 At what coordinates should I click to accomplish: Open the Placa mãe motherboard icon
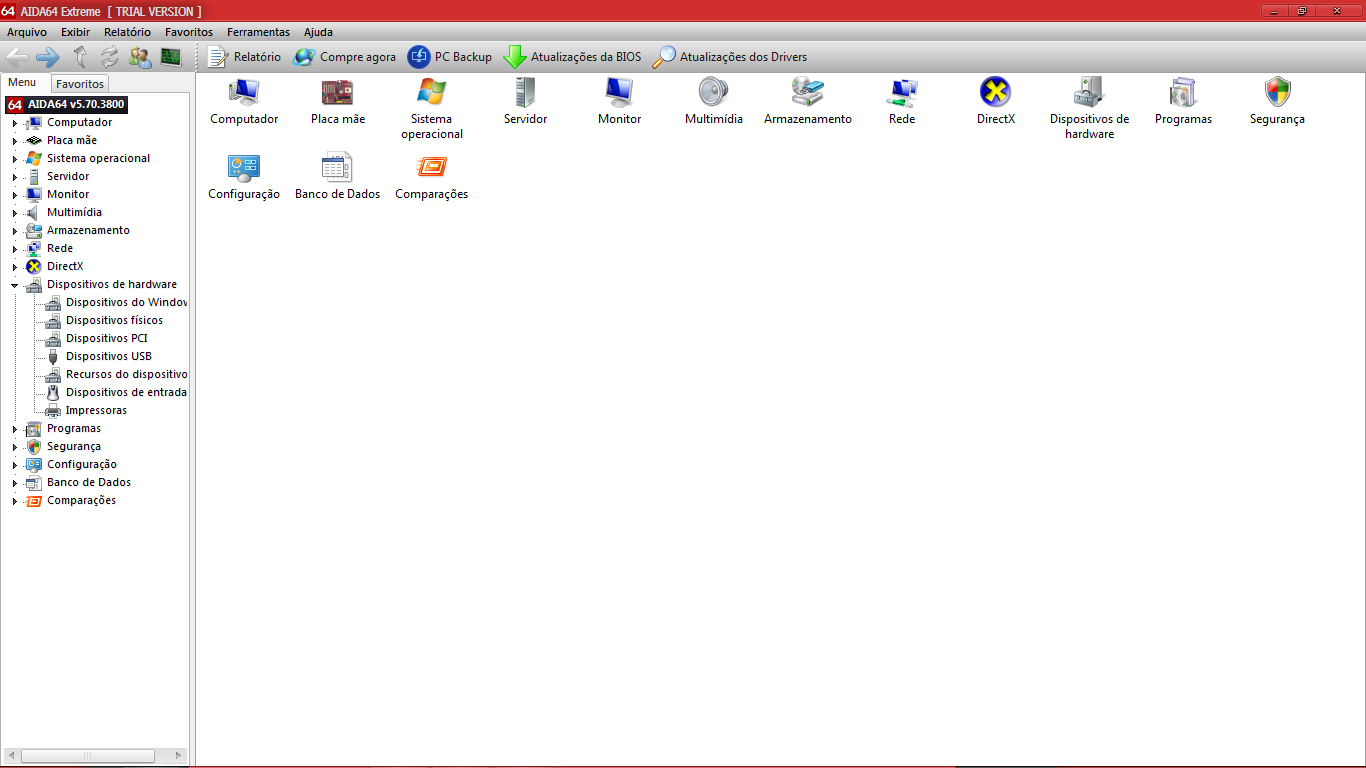pyautogui.click(x=338, y=101)
